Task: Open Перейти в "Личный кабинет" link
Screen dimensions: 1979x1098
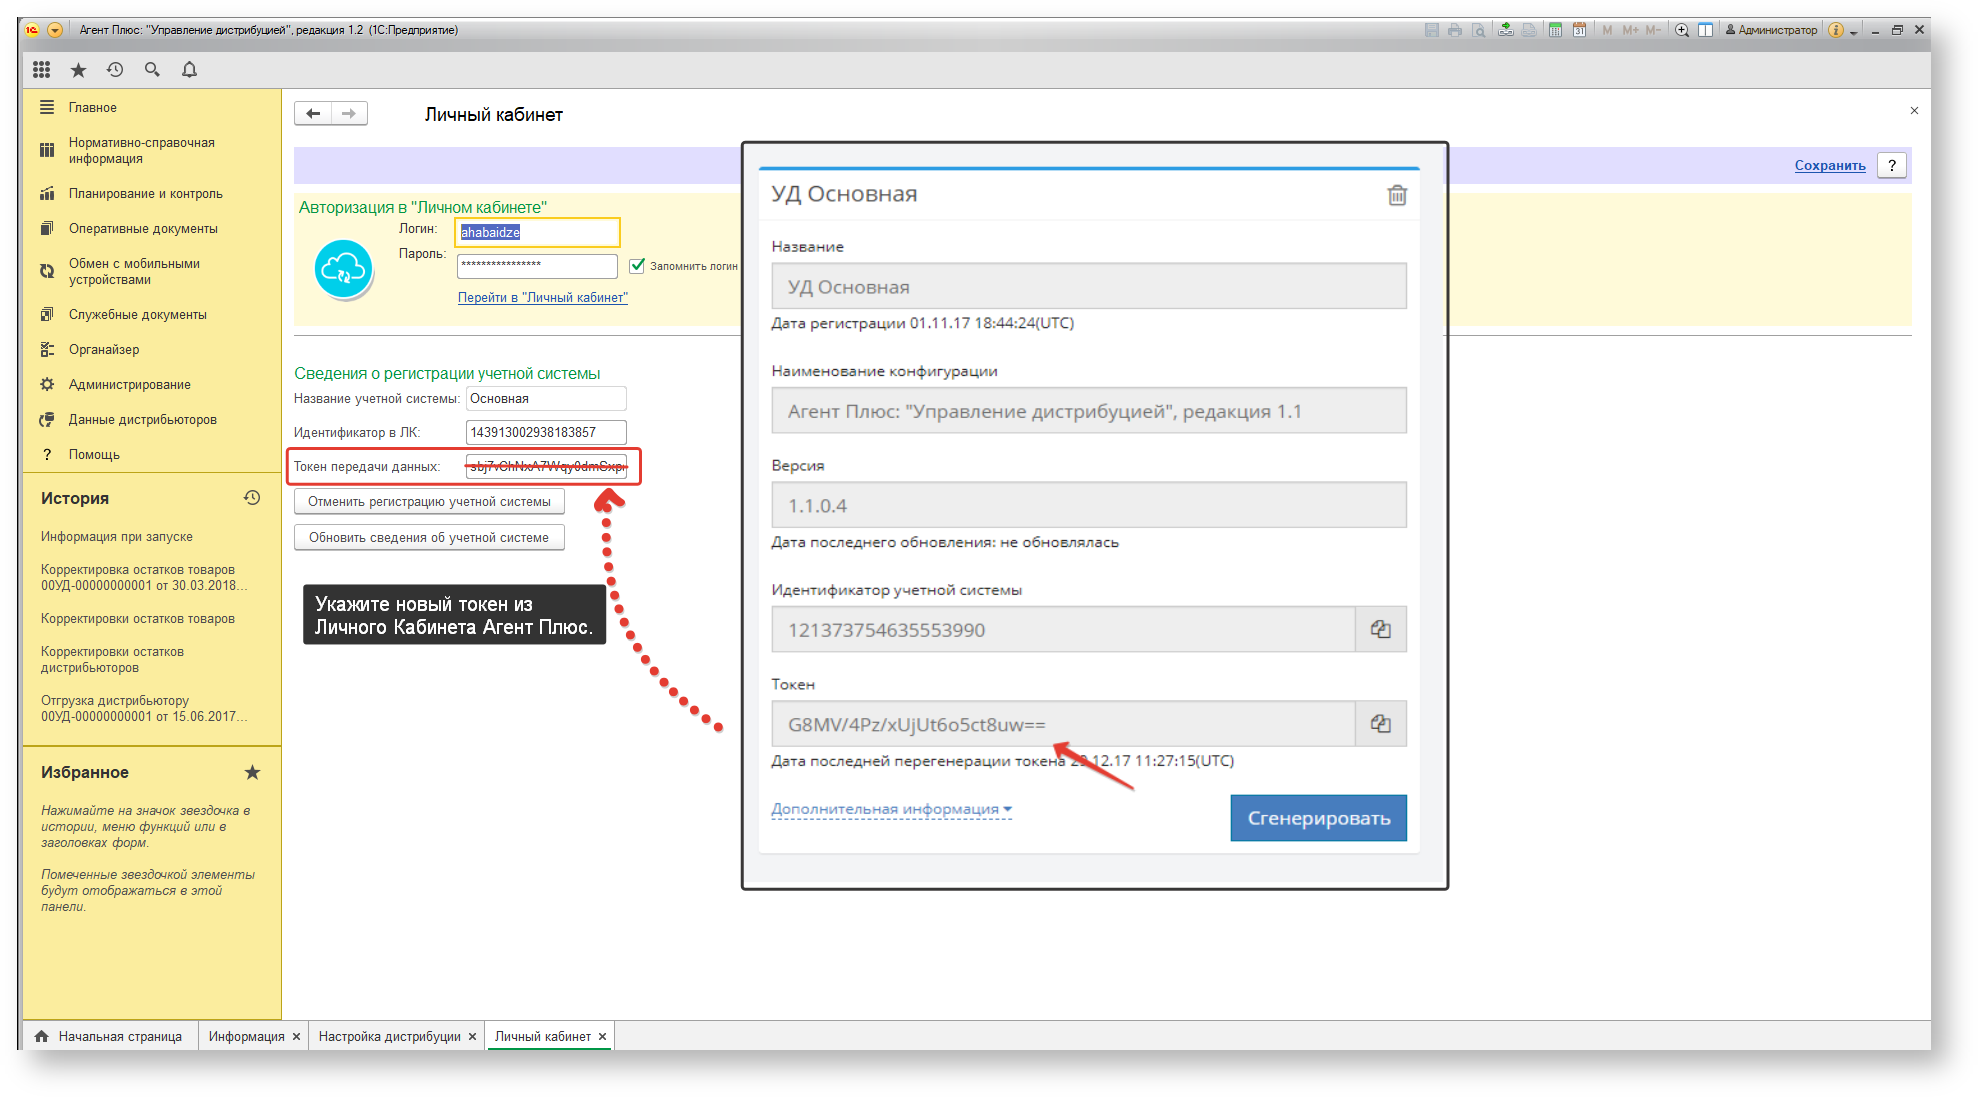Action: click(x=543, y=298)
